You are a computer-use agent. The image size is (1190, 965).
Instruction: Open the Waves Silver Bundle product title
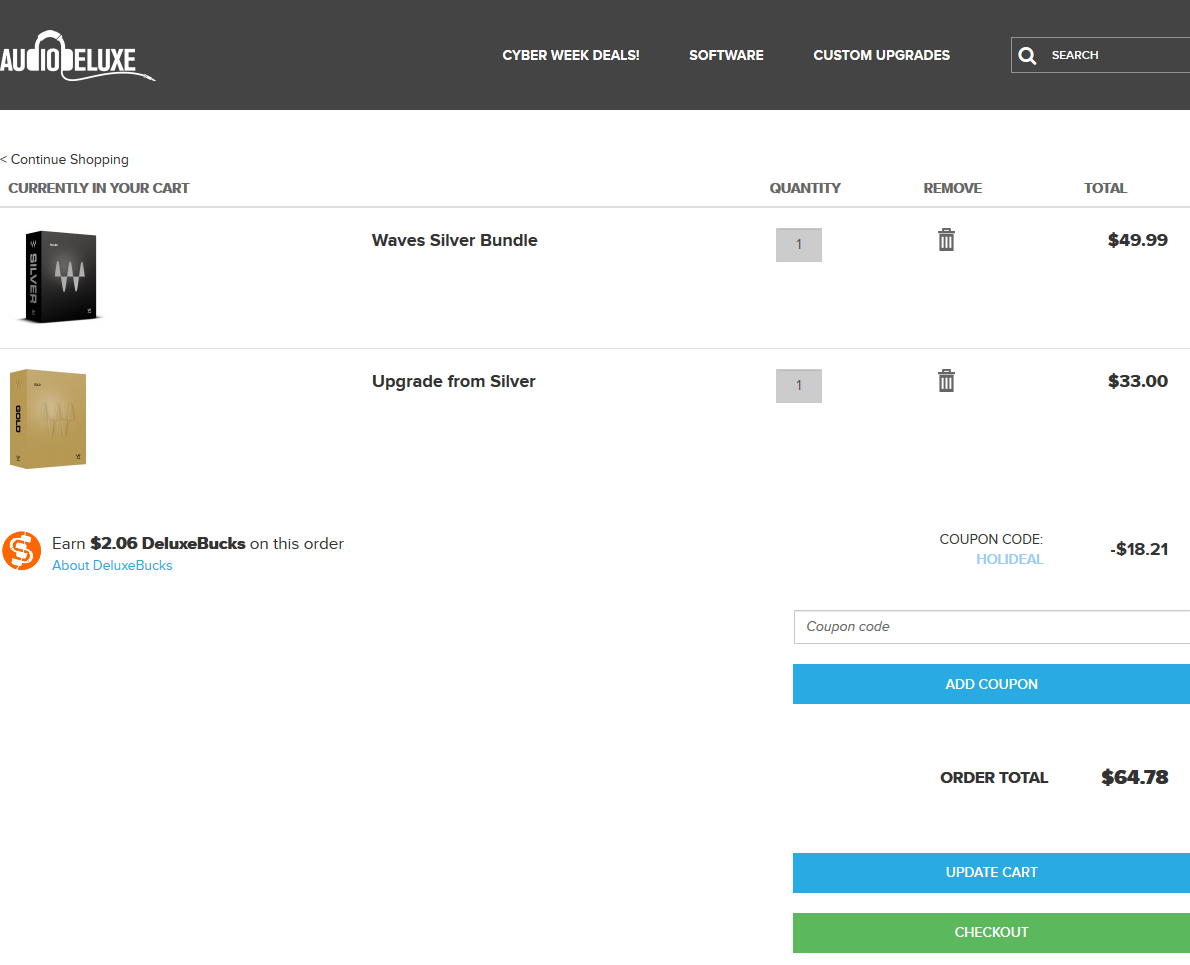[x=455, y=240]
